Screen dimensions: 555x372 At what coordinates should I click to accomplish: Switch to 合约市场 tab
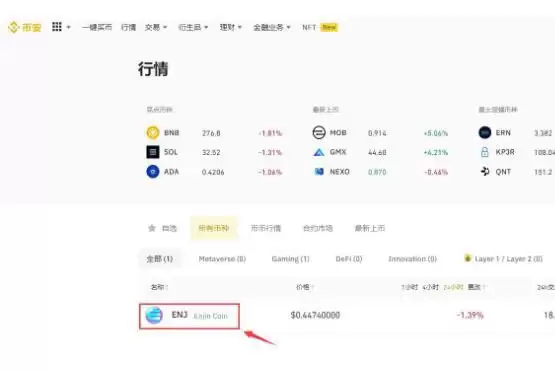[318, 228]
